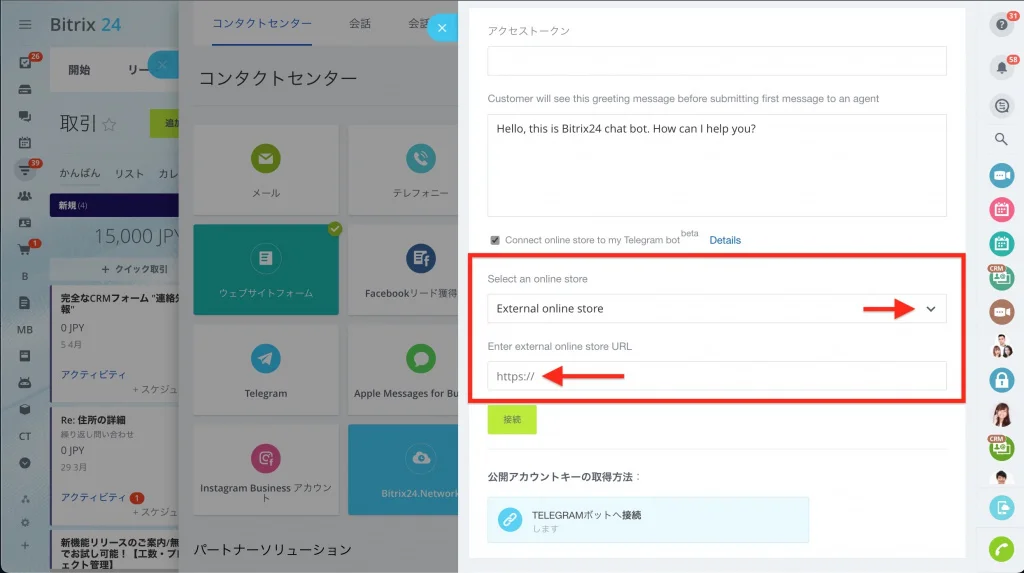Screen dimensions: 1024x573
Task: Click the greeting message text area
Action: click(716, 165)
